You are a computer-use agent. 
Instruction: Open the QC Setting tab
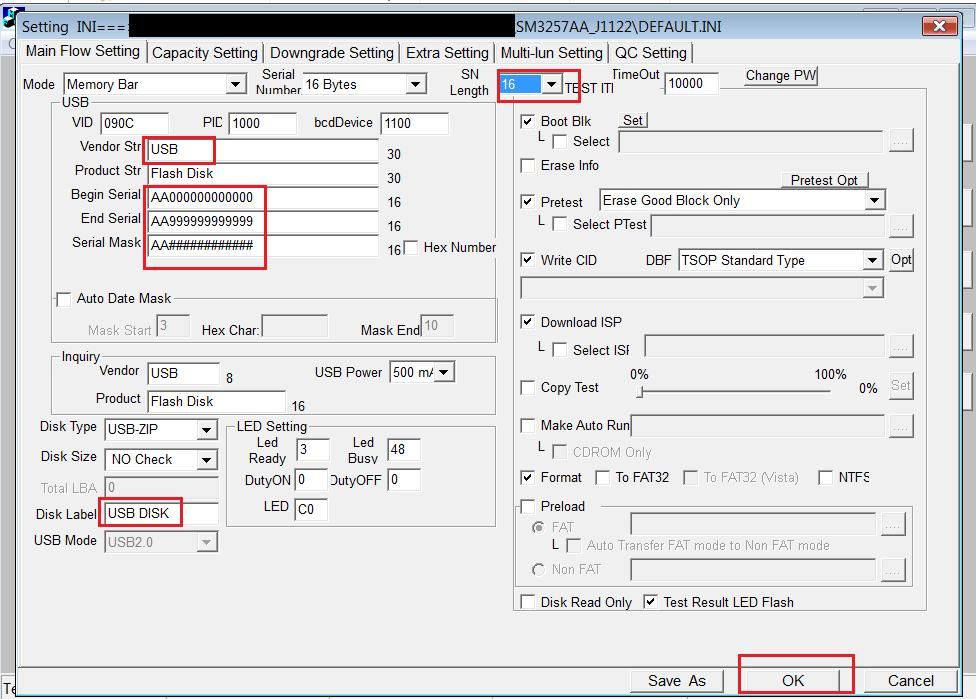click(x=651, y=53)
